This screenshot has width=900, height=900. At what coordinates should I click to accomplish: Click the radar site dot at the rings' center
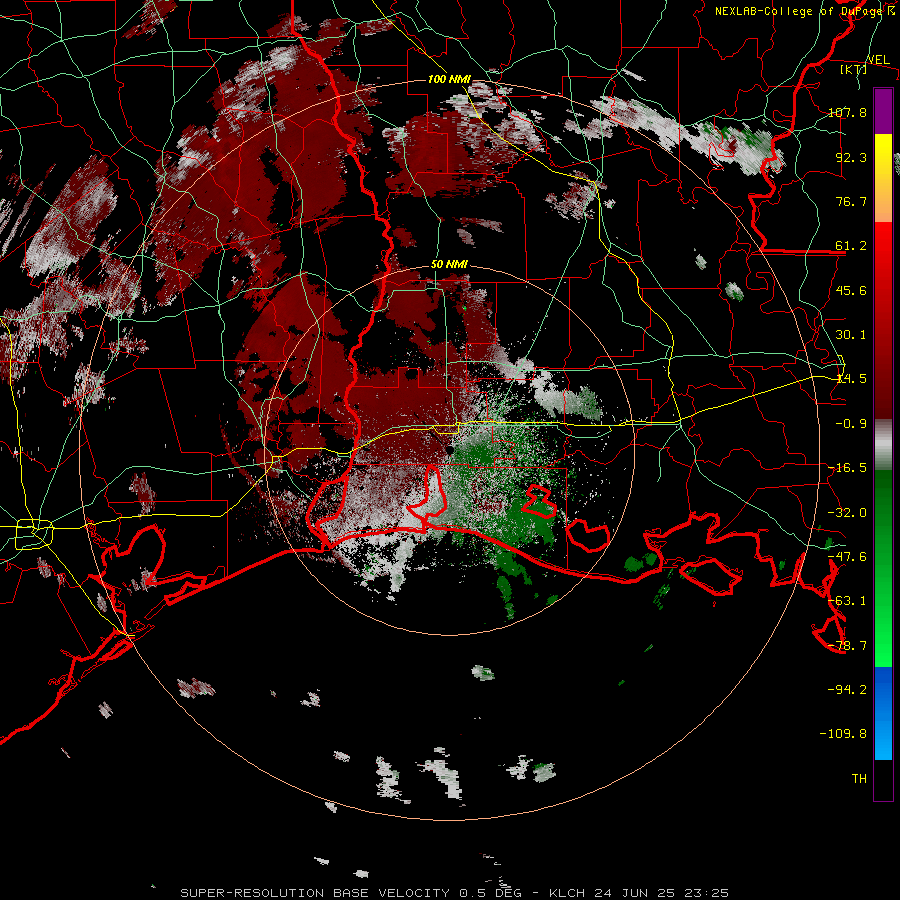[x=451, y=451]
